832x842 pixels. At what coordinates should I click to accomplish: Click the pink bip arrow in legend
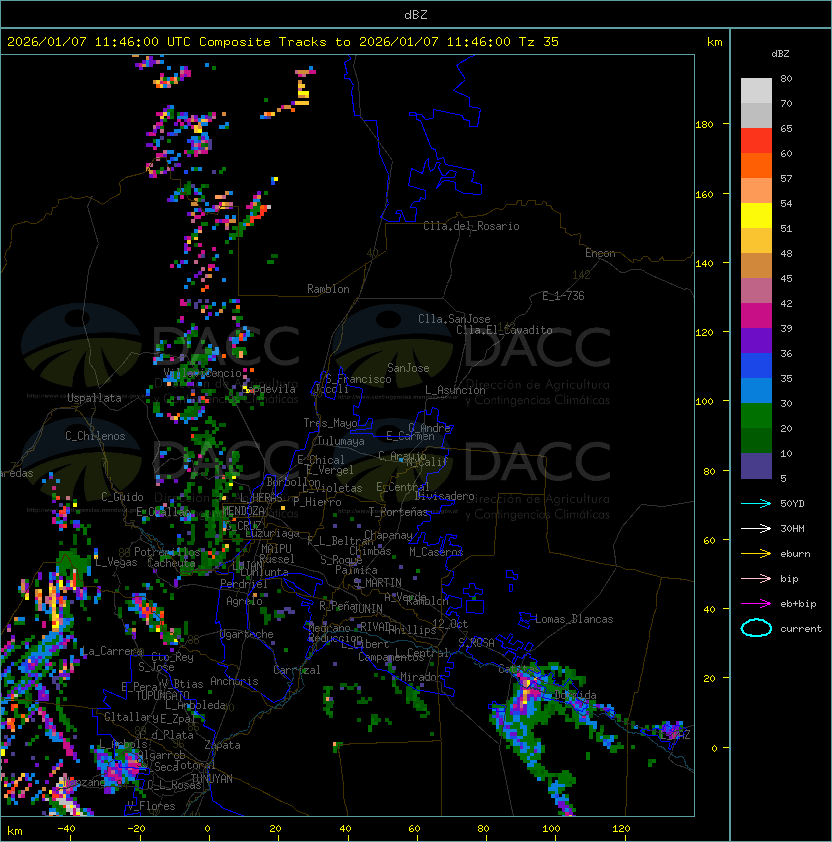(756, 578)
